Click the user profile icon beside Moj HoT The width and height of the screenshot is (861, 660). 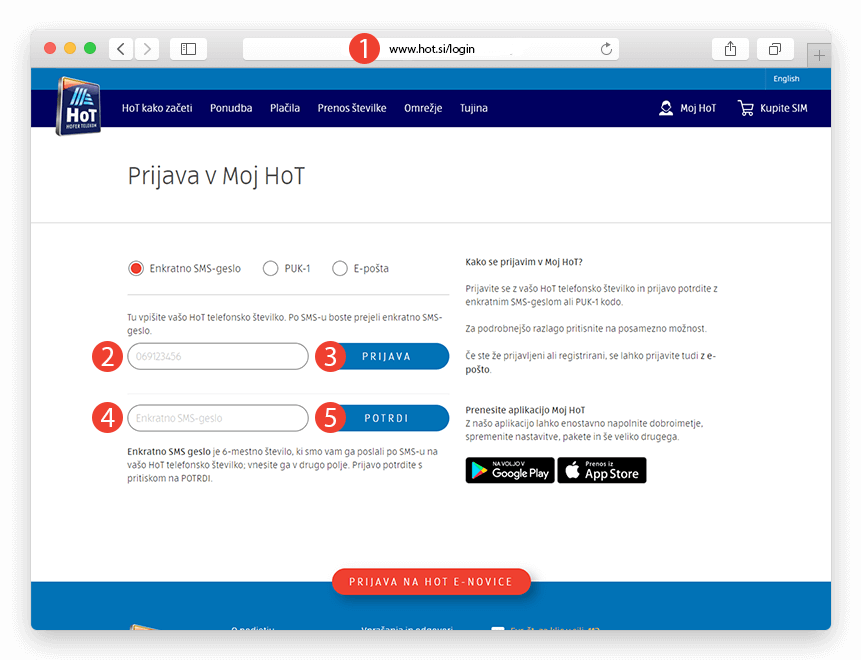tap(666, 108)
